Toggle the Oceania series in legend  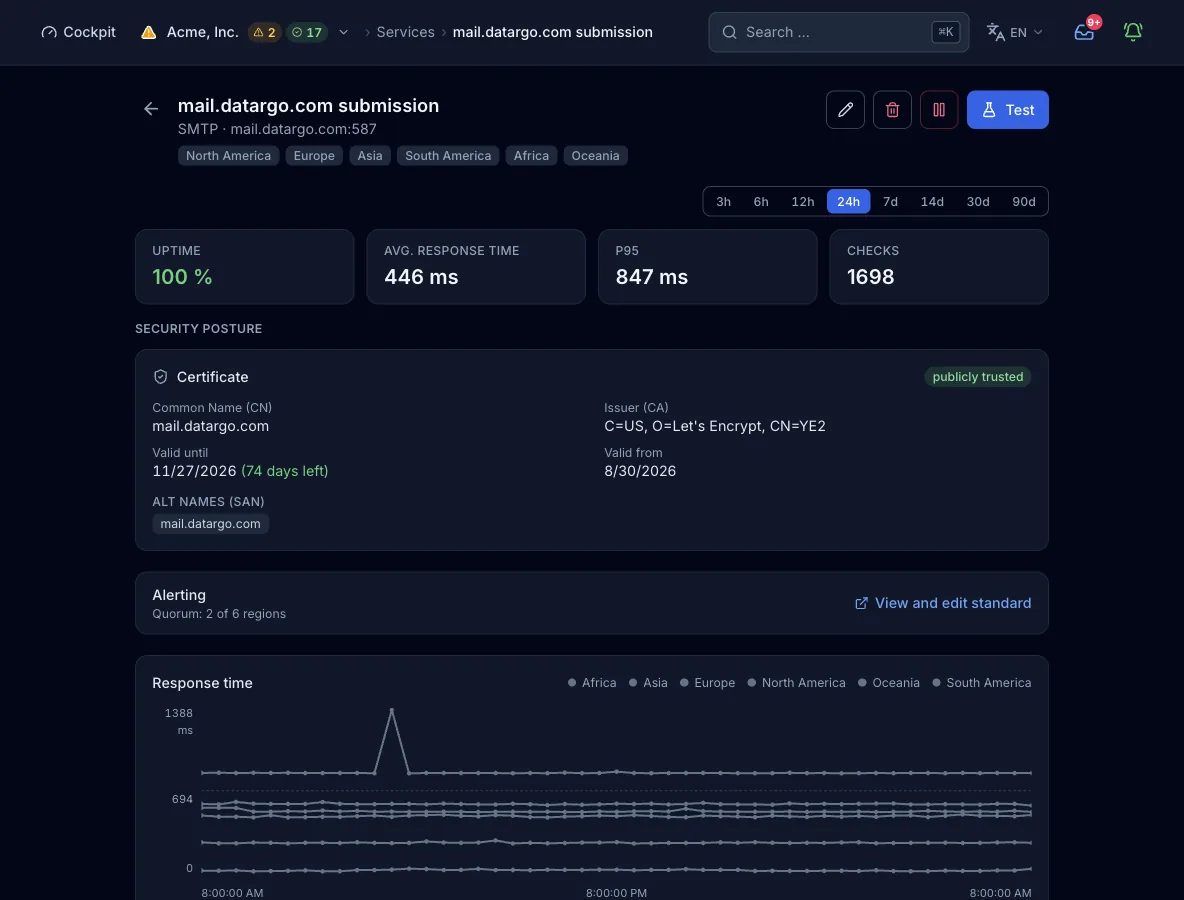tap(889, 683)
